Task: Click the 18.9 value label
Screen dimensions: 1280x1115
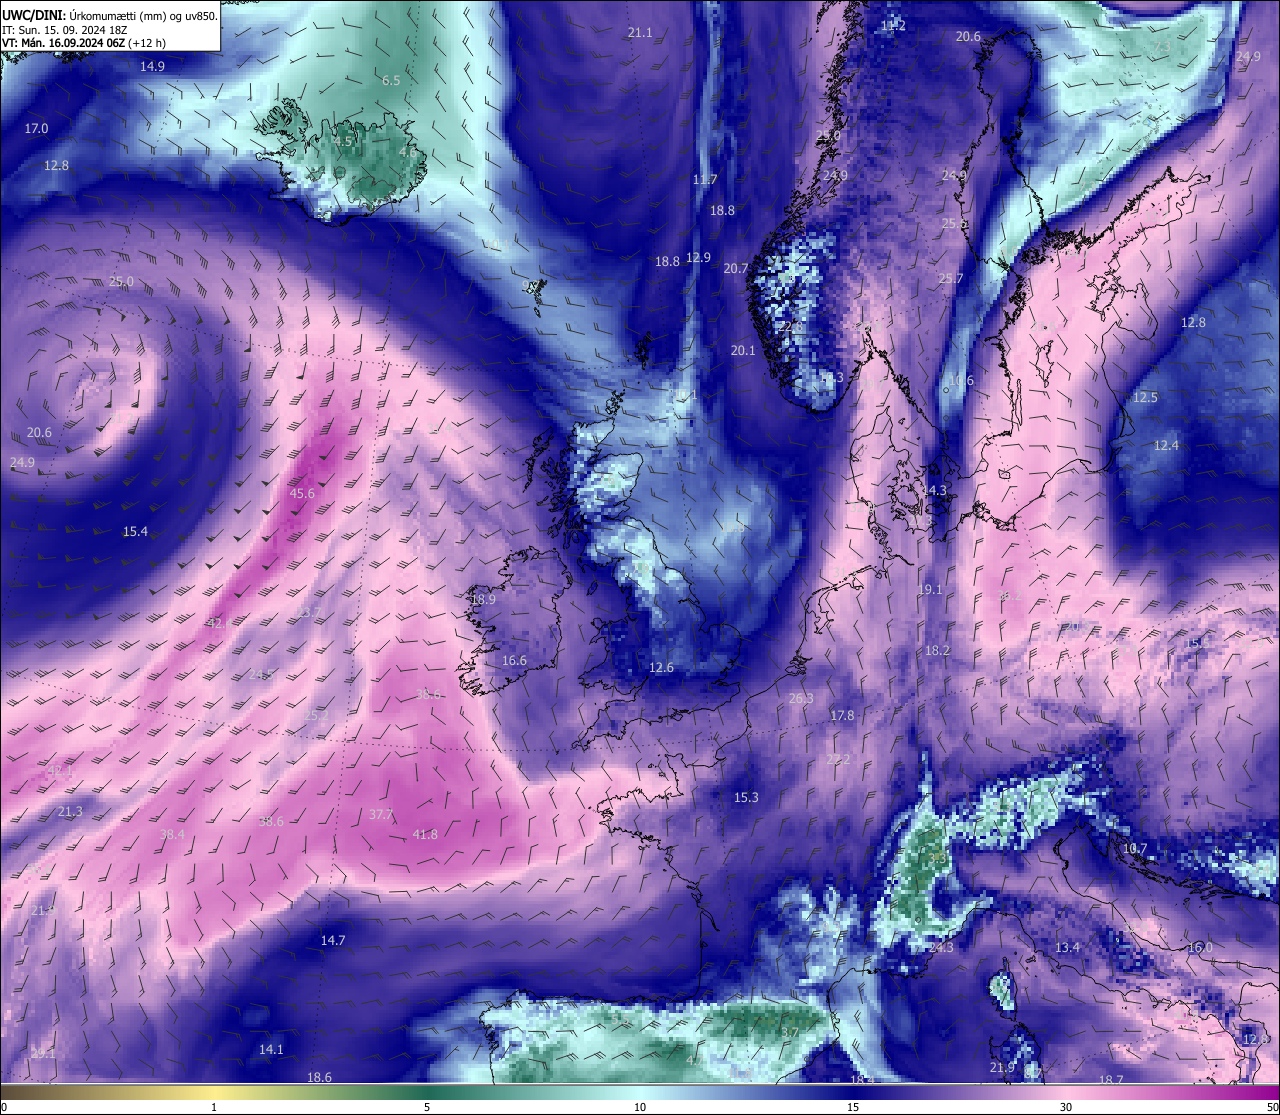Action: click(483, 599)
